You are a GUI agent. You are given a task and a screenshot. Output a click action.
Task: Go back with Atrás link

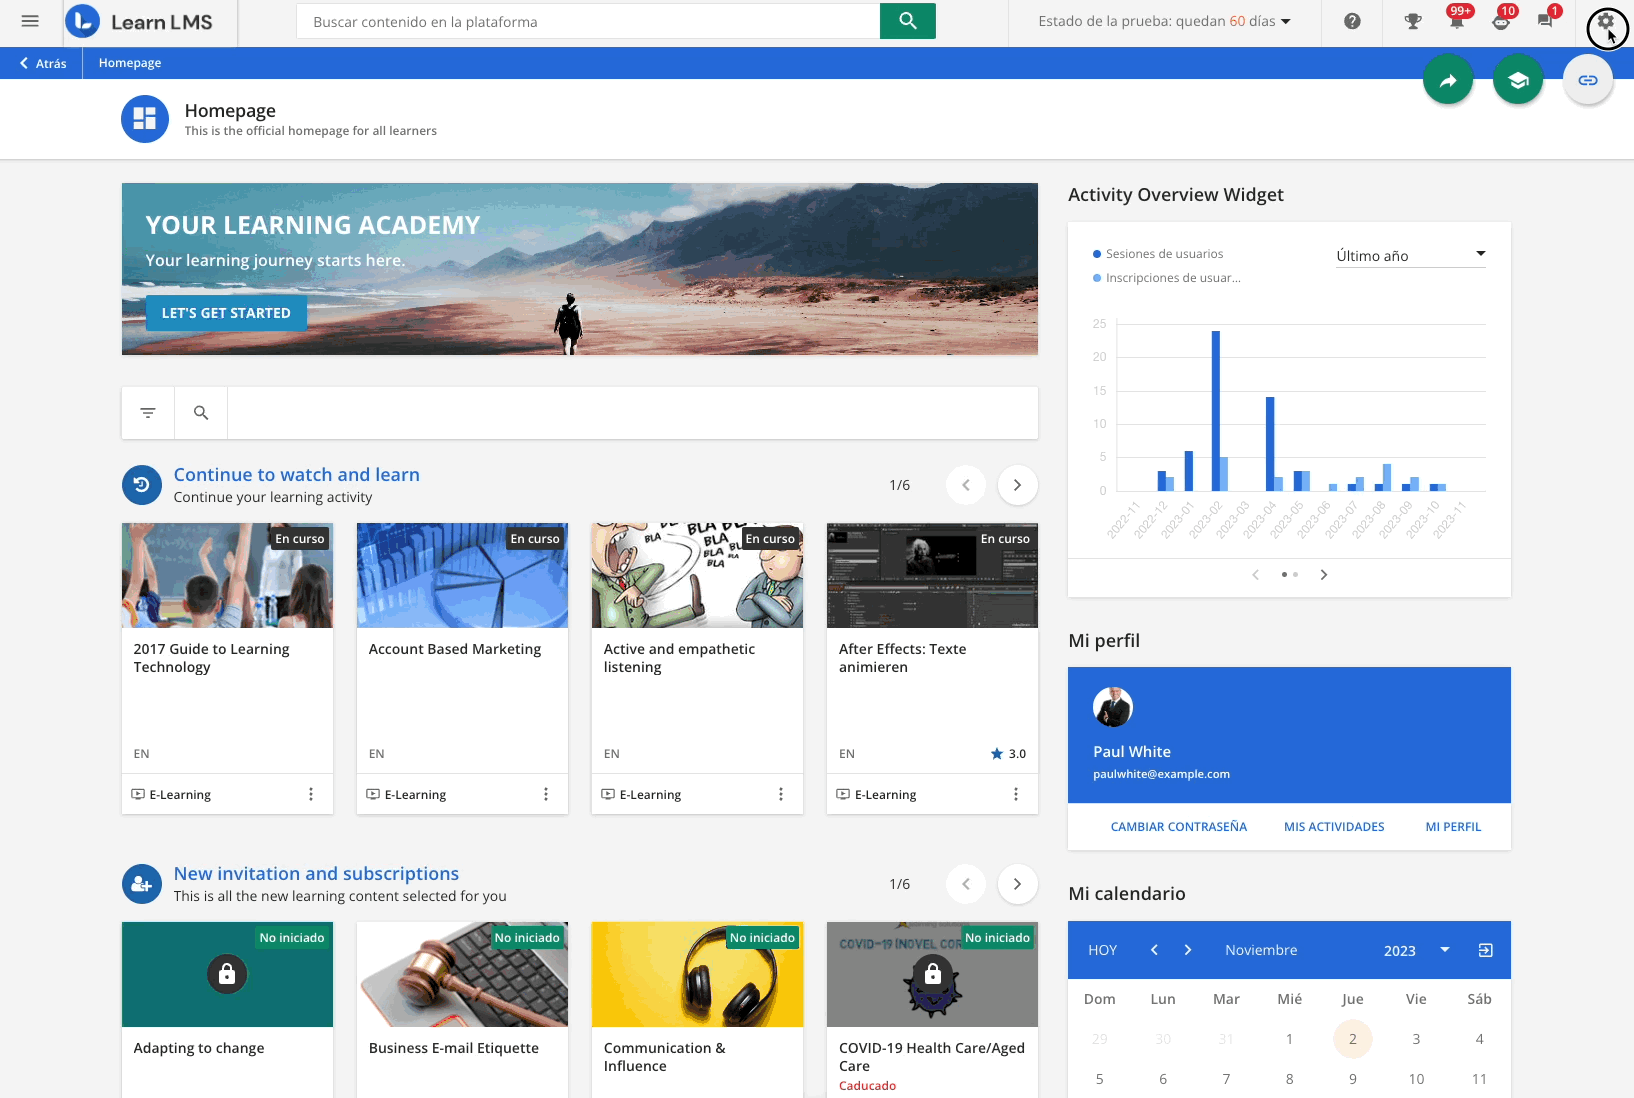tap(43, 63)
